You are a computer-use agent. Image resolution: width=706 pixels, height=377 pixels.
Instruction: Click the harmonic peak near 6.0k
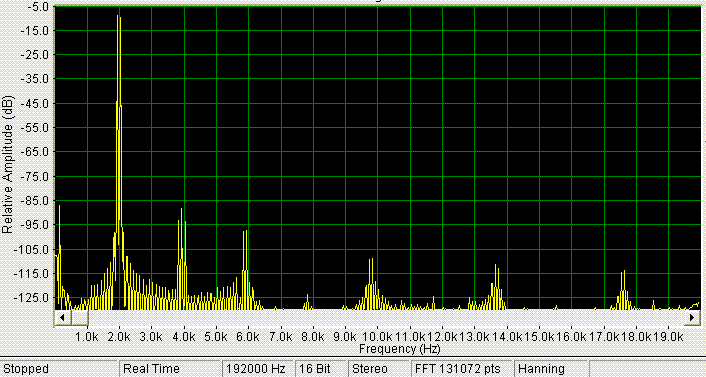[x=245, y=231]
